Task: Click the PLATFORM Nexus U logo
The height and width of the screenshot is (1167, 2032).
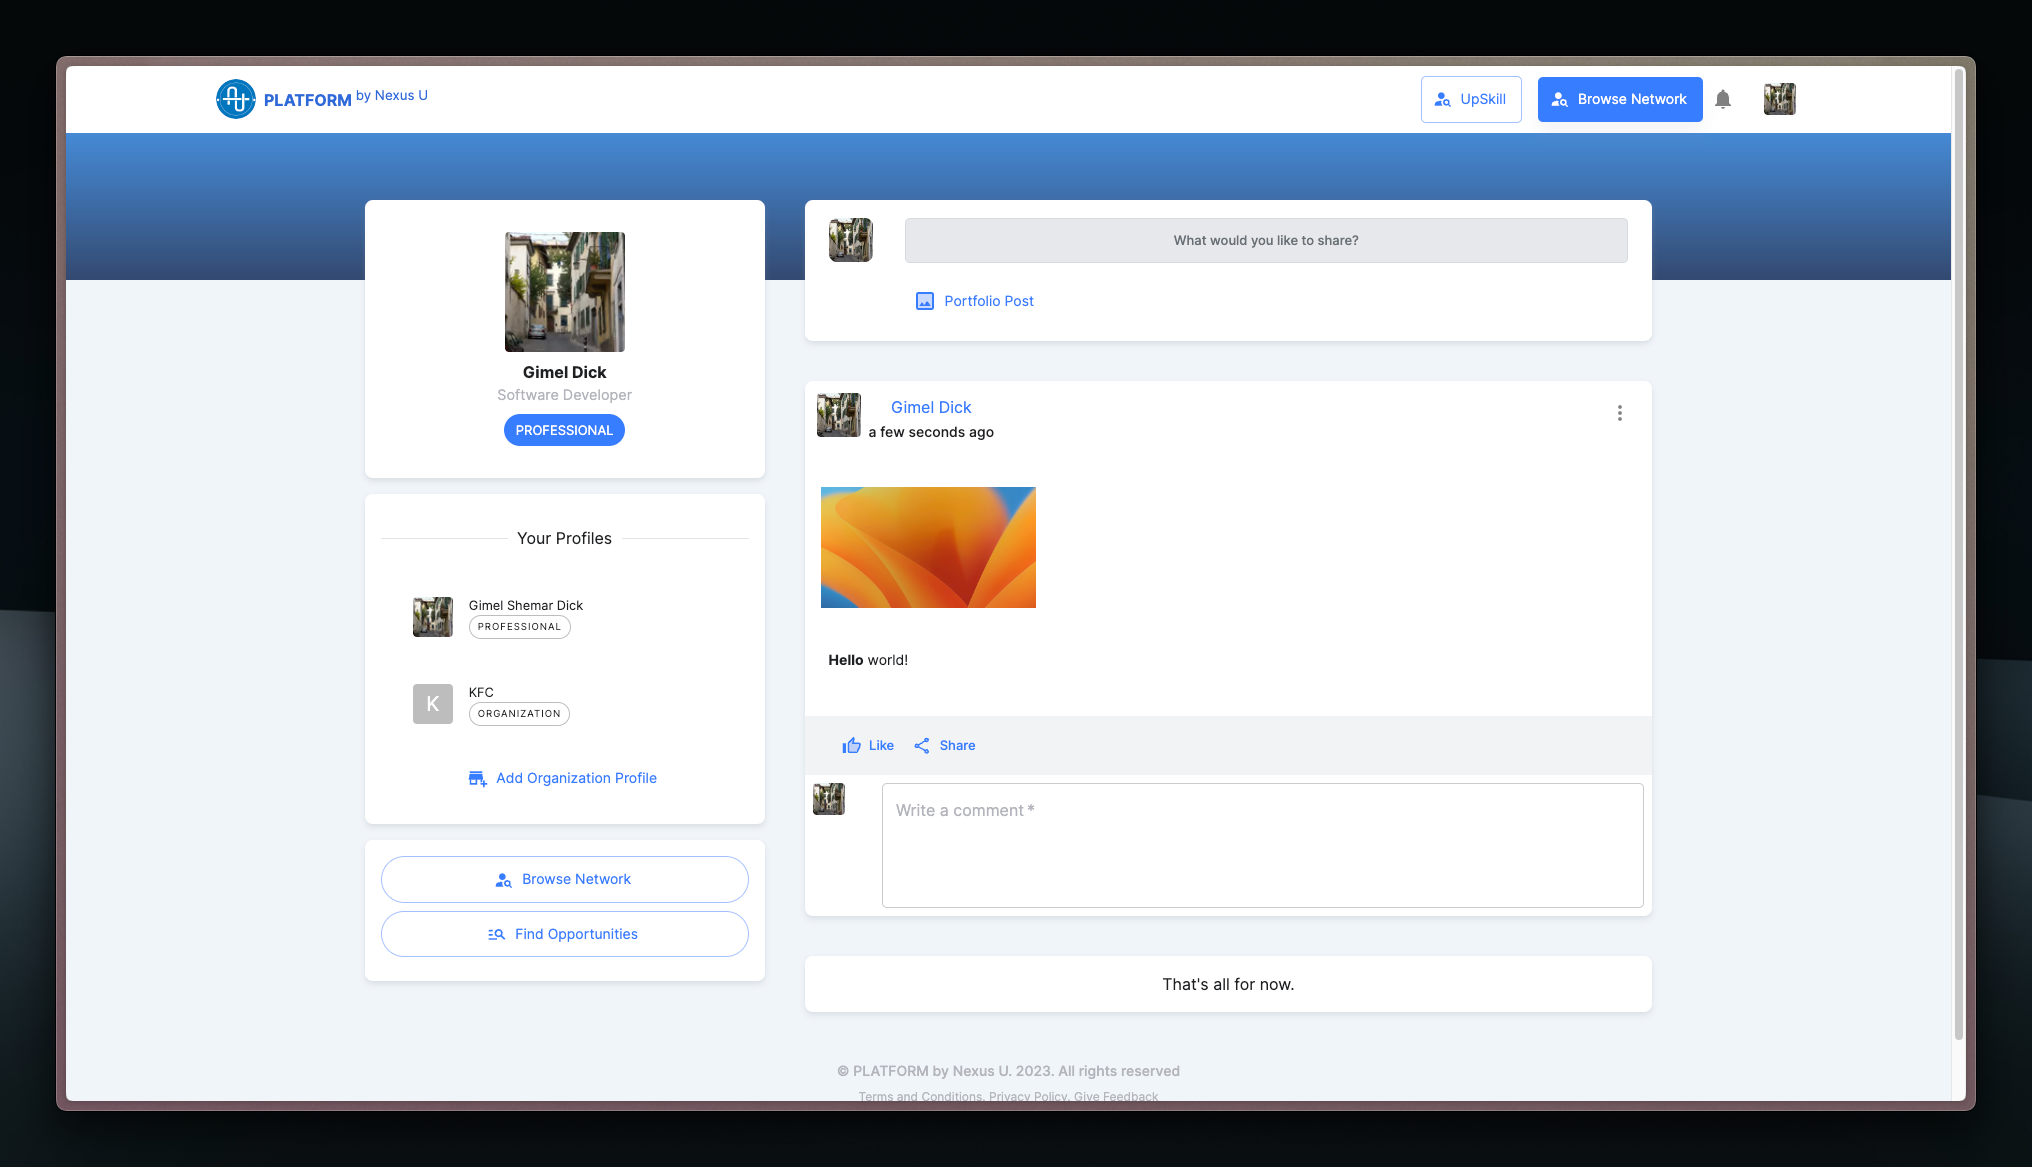Action: (236, 99)
